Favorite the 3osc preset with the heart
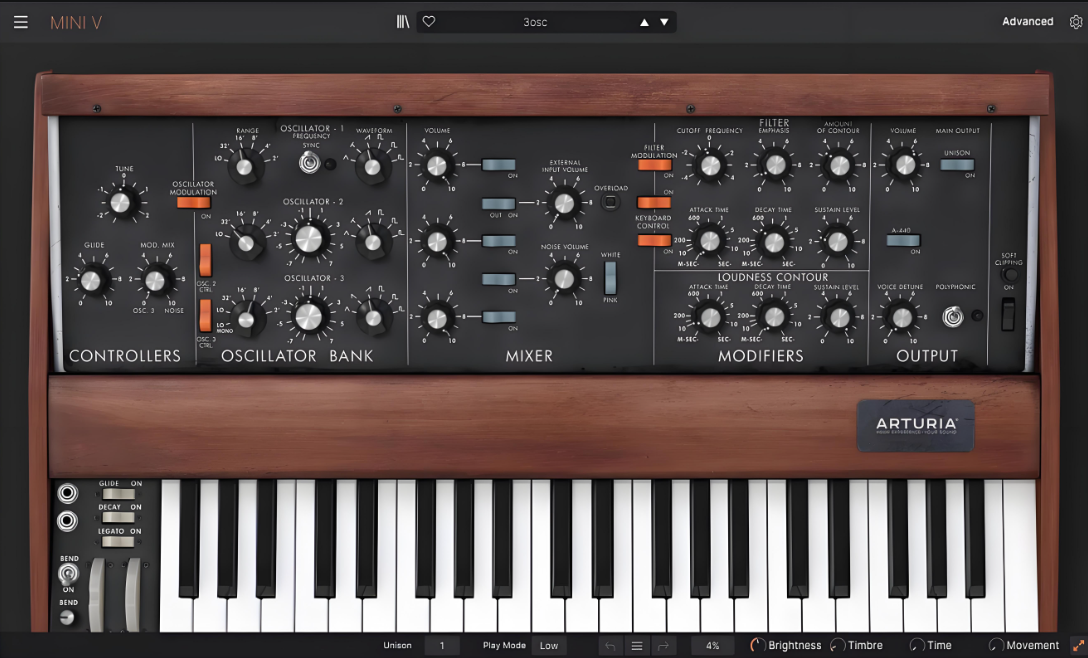The width and height of the screenshot is (1088, 658). [x=429, y=22]
